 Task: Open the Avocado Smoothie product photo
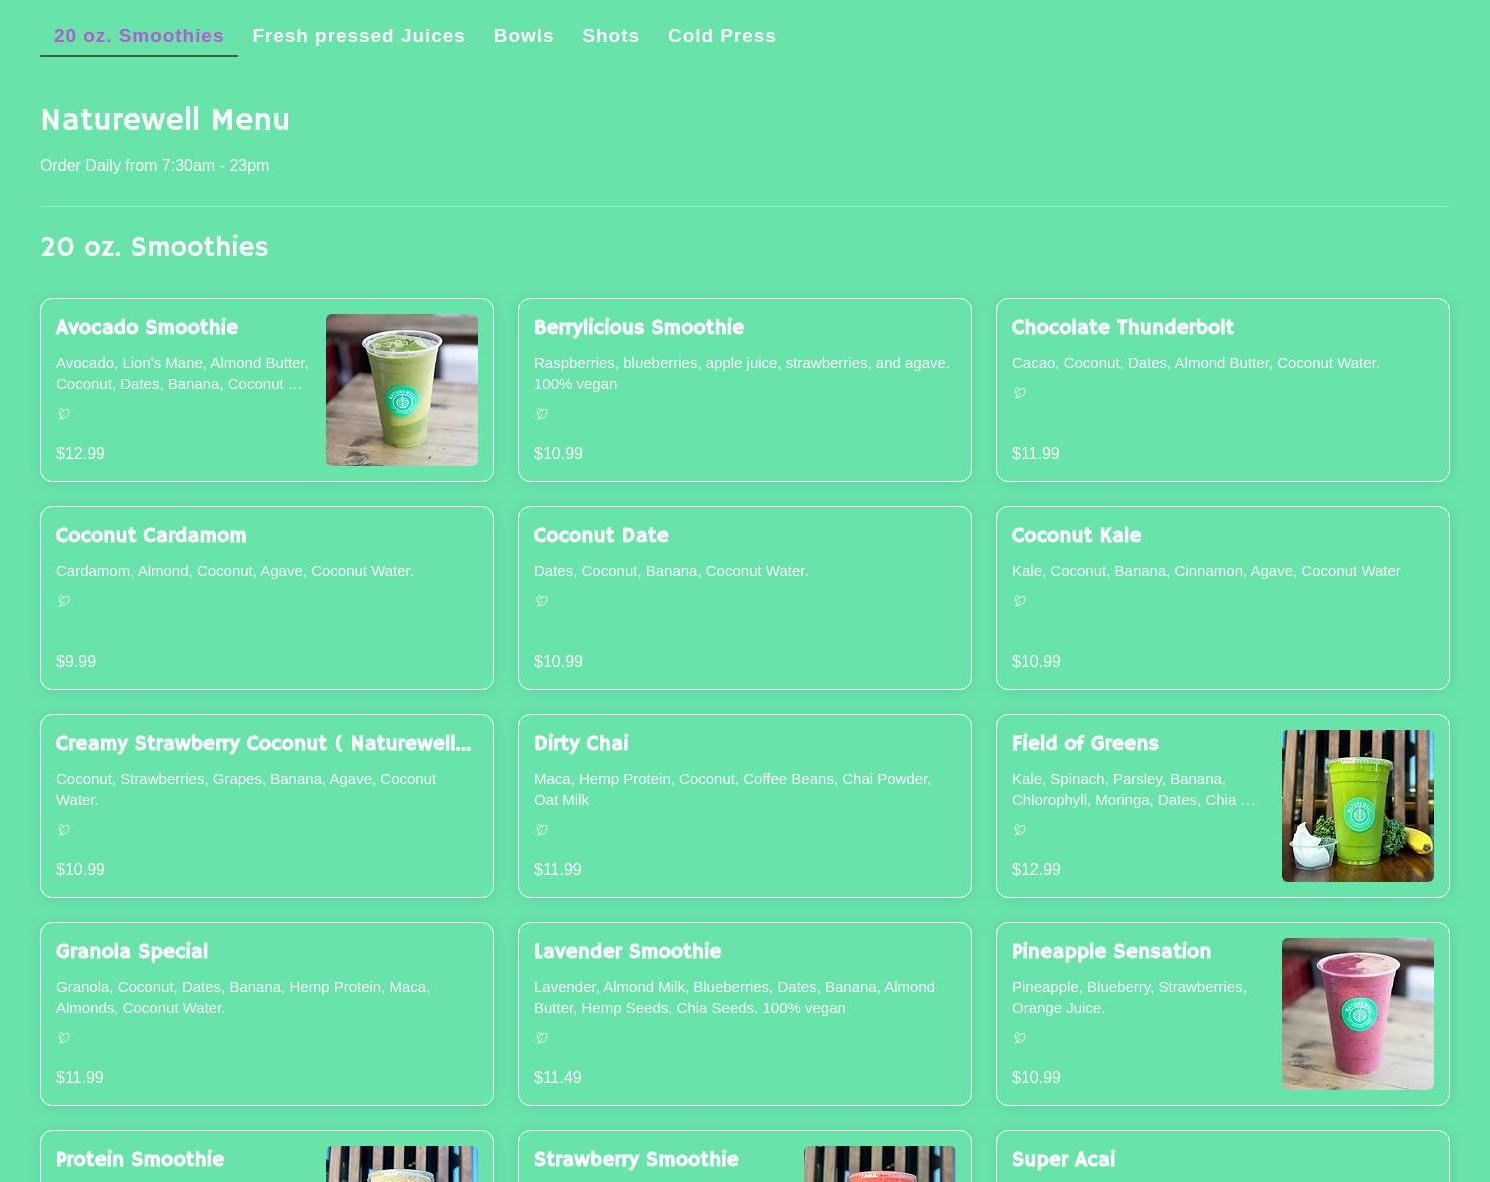coord(401,390)
